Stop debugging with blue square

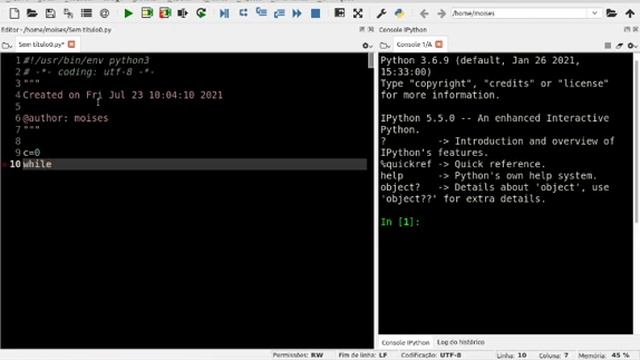click(x=315, y=13)
